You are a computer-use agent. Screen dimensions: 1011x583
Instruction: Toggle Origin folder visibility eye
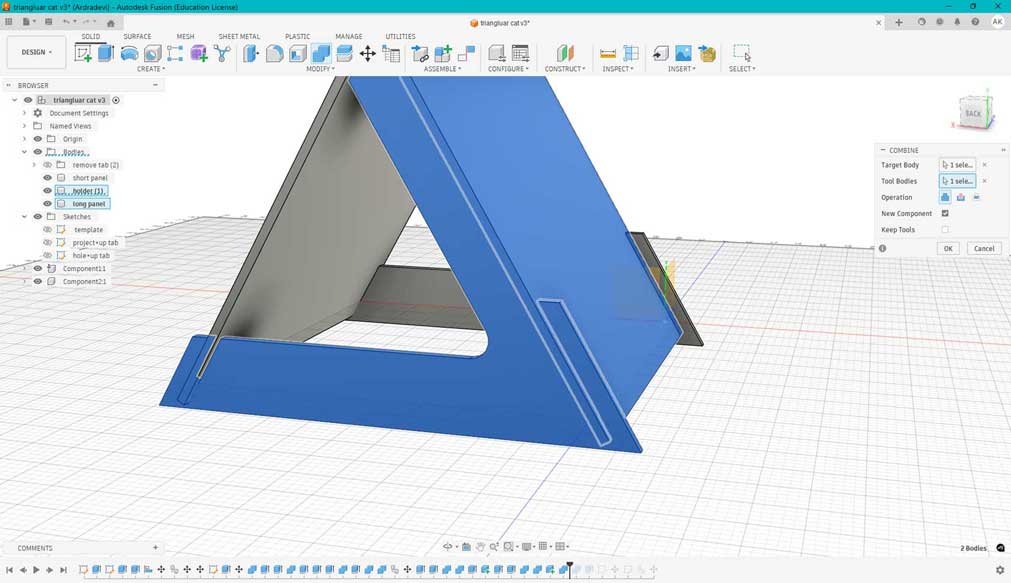[x=37, y=139]
